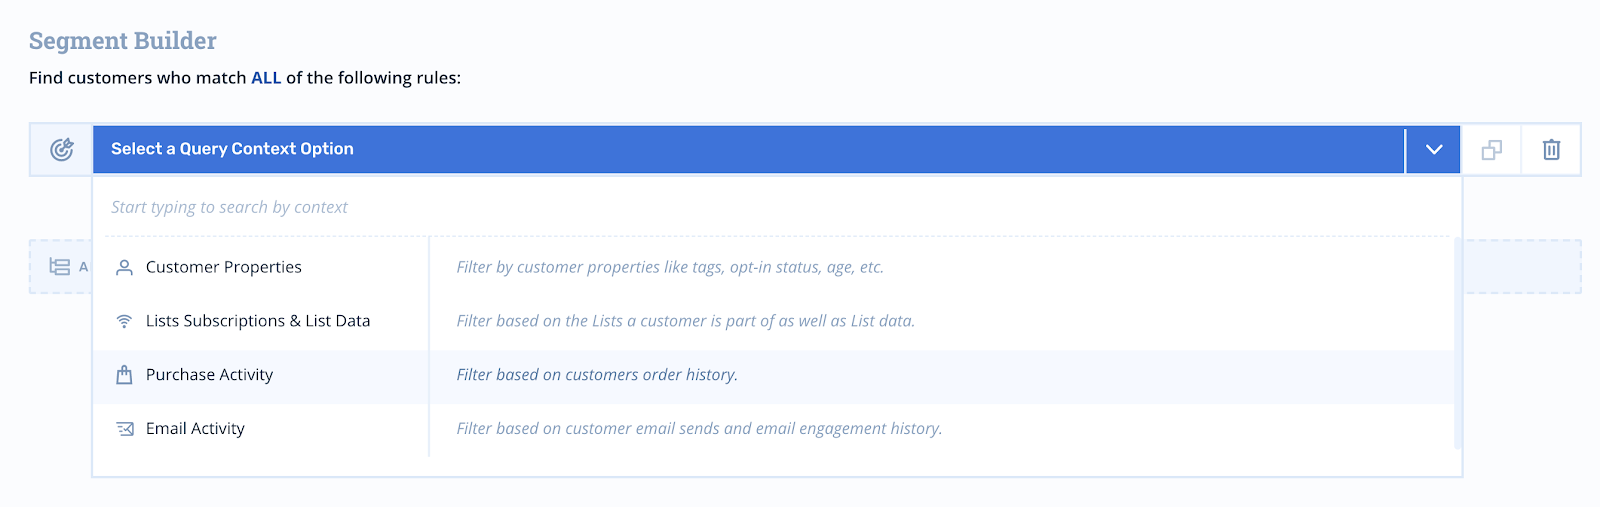Click the add-group icon behind dropdown
This screenshot has width=1600, height=507.
point(60,267)
